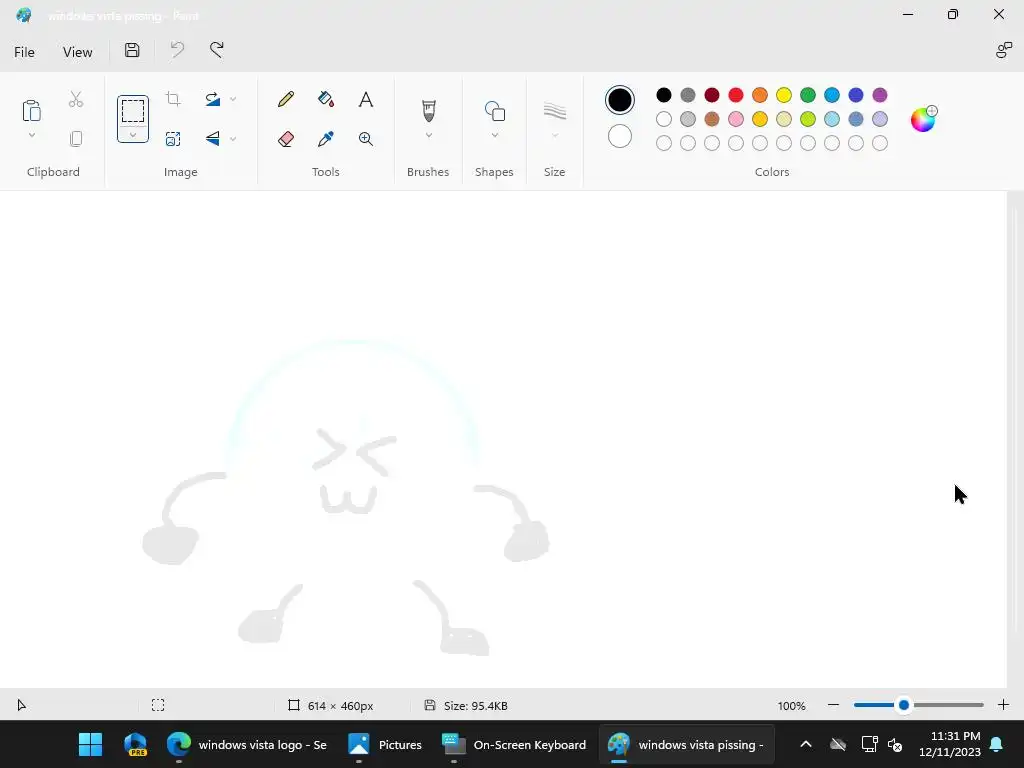Click the zoom slider handle
Image resolution: width=1024 pixels, height=768 pixels.
click(x=904, y=705)
